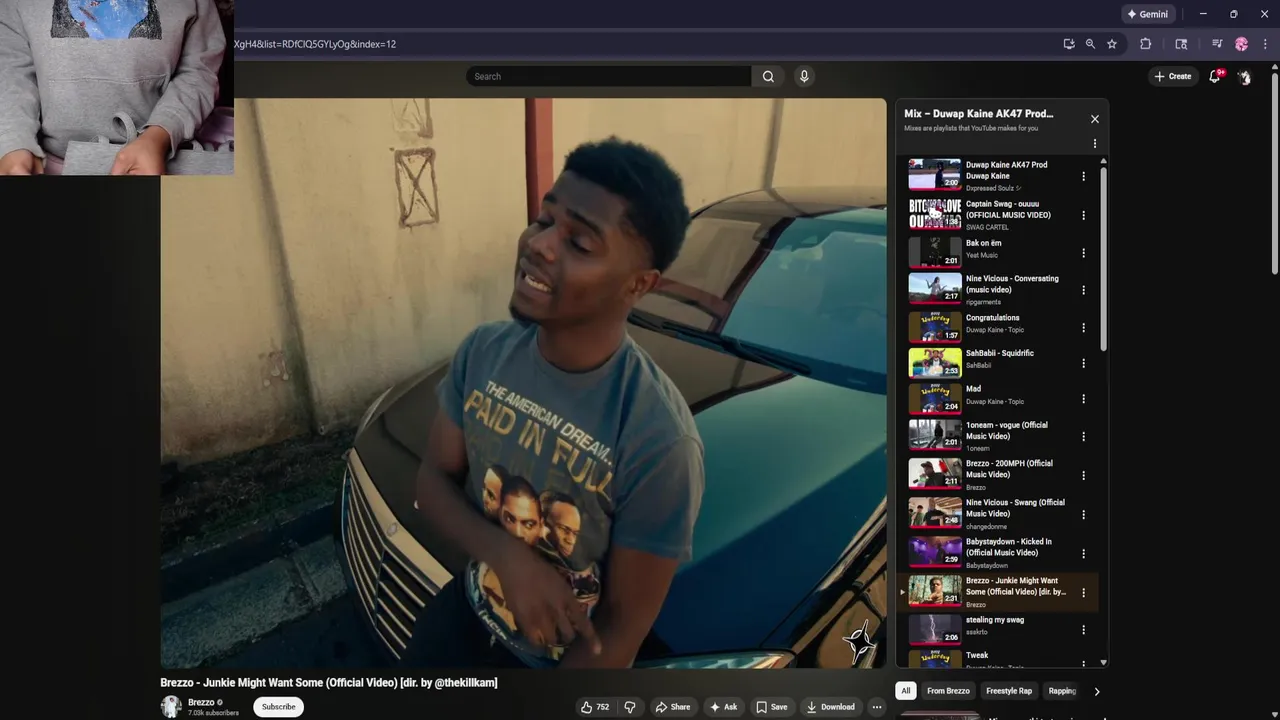
Task: Bookmark this page with the star icon
Action: pyautogui.click(x=1112, y=44)
